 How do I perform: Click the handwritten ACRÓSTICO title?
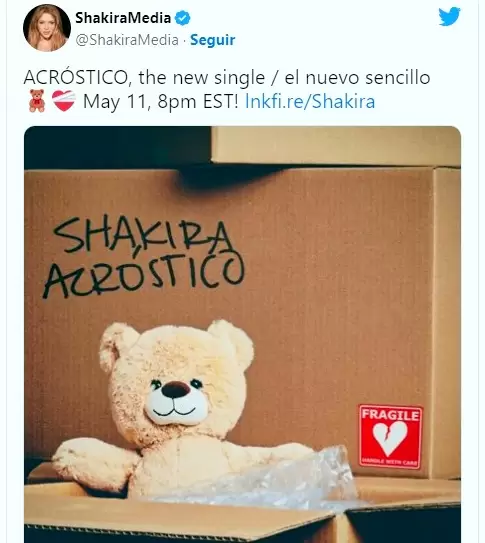(144, 274)
